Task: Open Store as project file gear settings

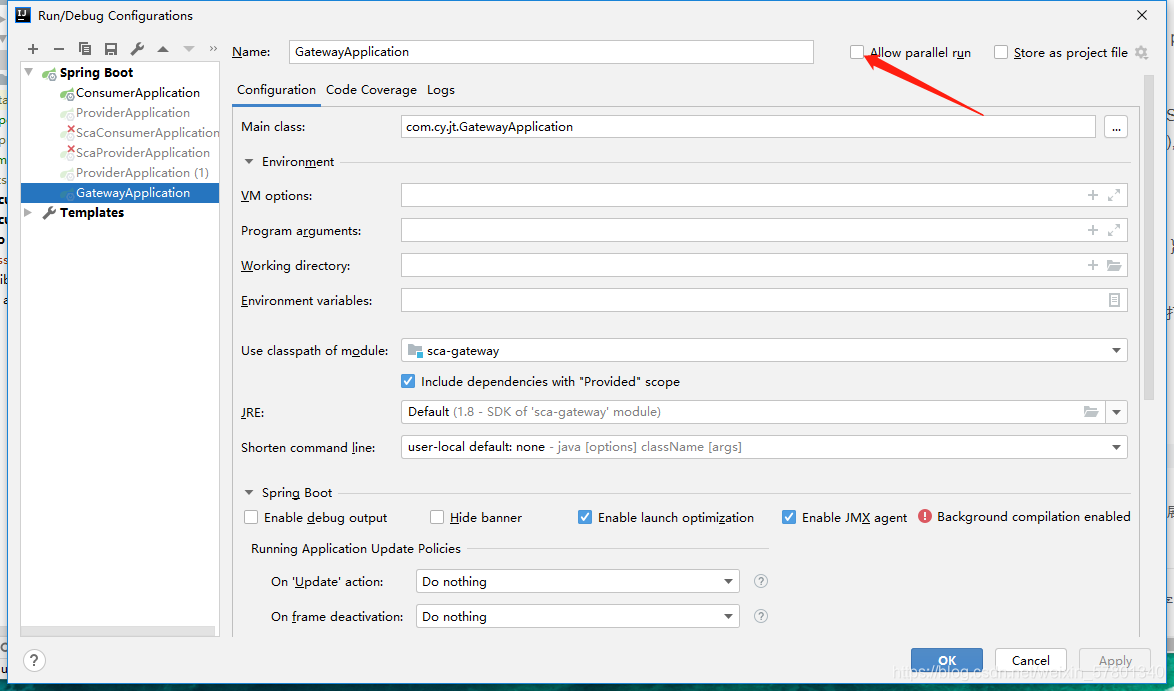Action: [x=1141, y=52]
